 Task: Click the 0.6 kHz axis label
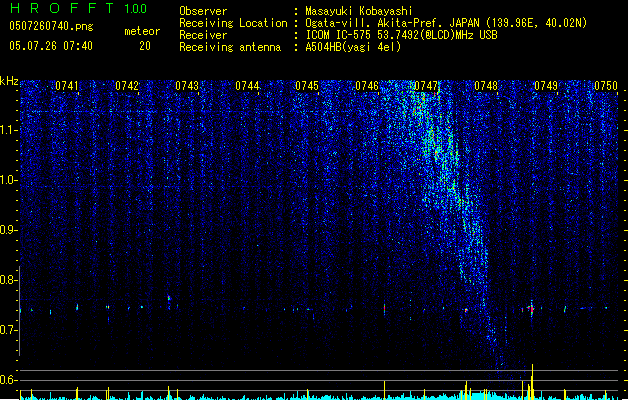point(9,380)
